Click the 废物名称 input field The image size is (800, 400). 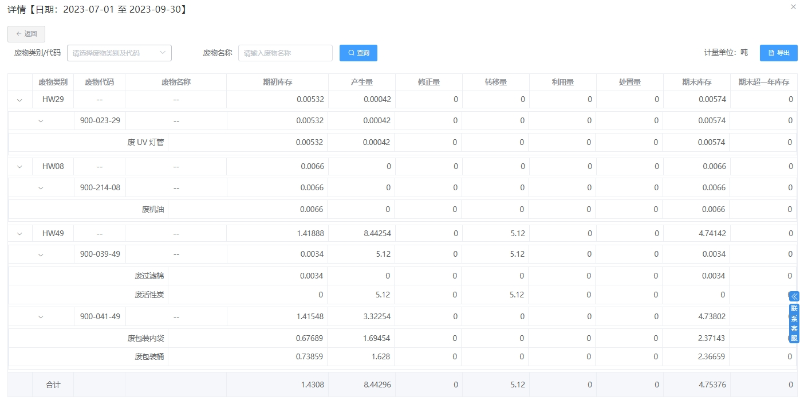pyautogui.click(x=285, y=53)
